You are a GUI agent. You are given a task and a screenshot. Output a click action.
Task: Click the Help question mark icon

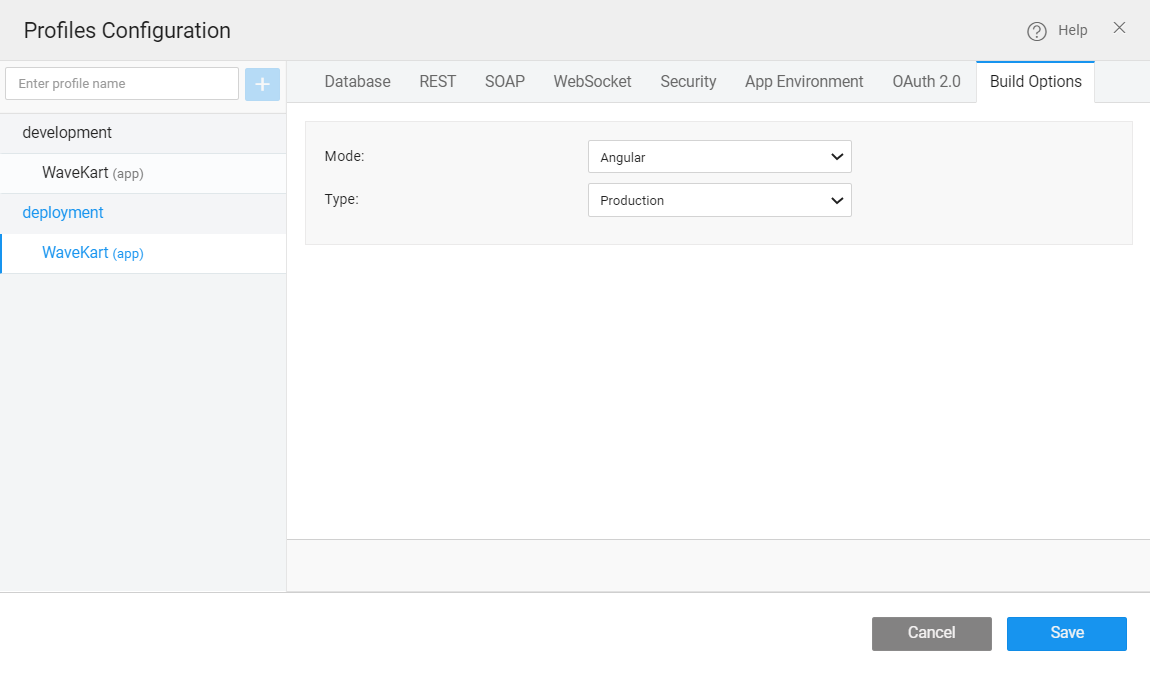1037,31
